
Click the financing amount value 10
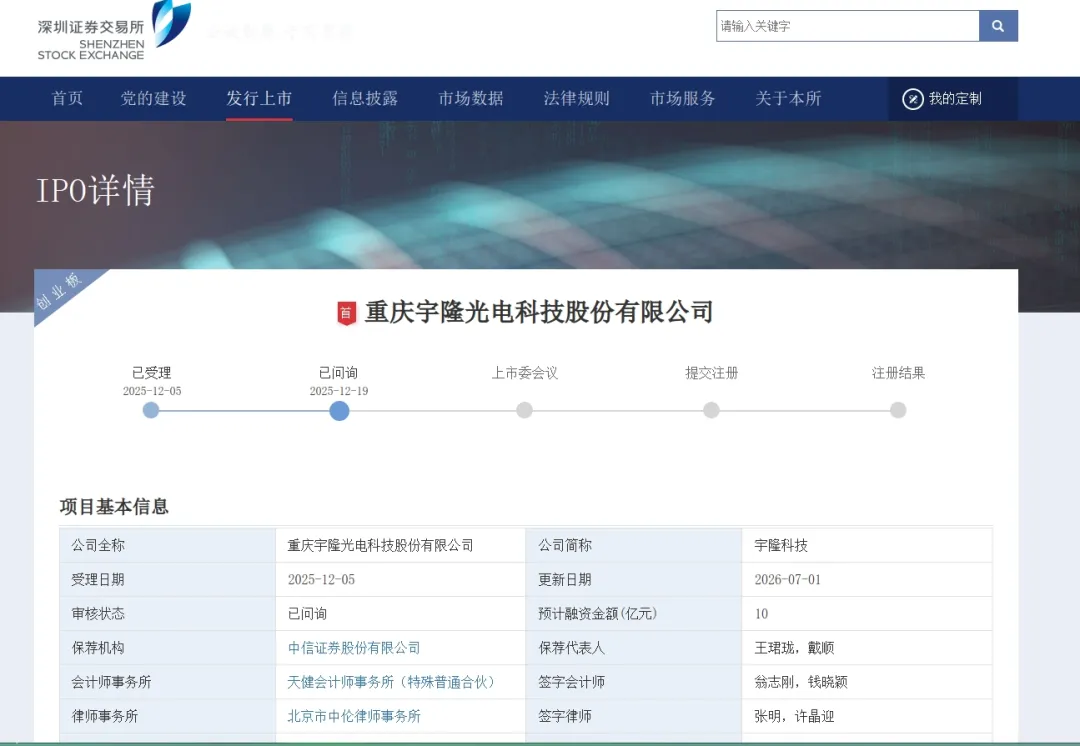[x=761, y=614]
